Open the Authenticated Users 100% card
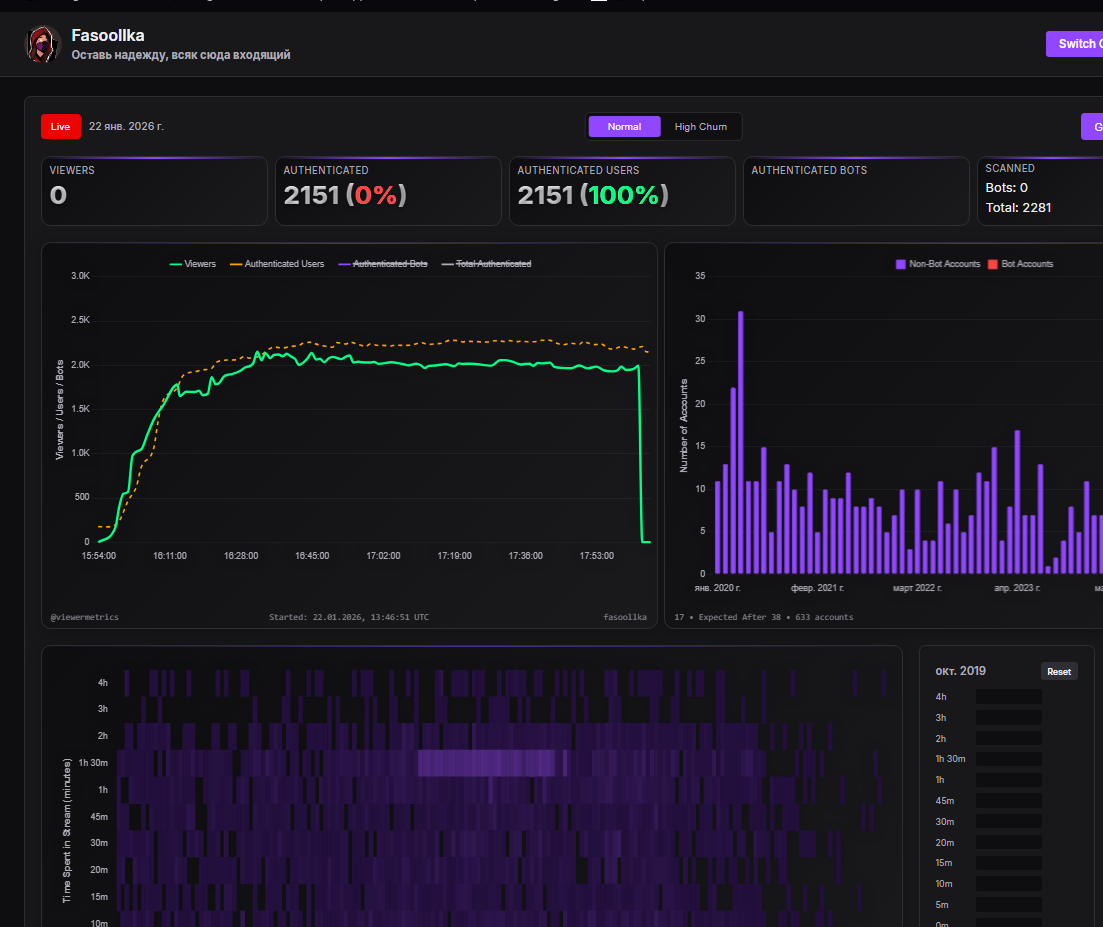1103x927 pixels. pyautogui.click(x=622, y=191)
